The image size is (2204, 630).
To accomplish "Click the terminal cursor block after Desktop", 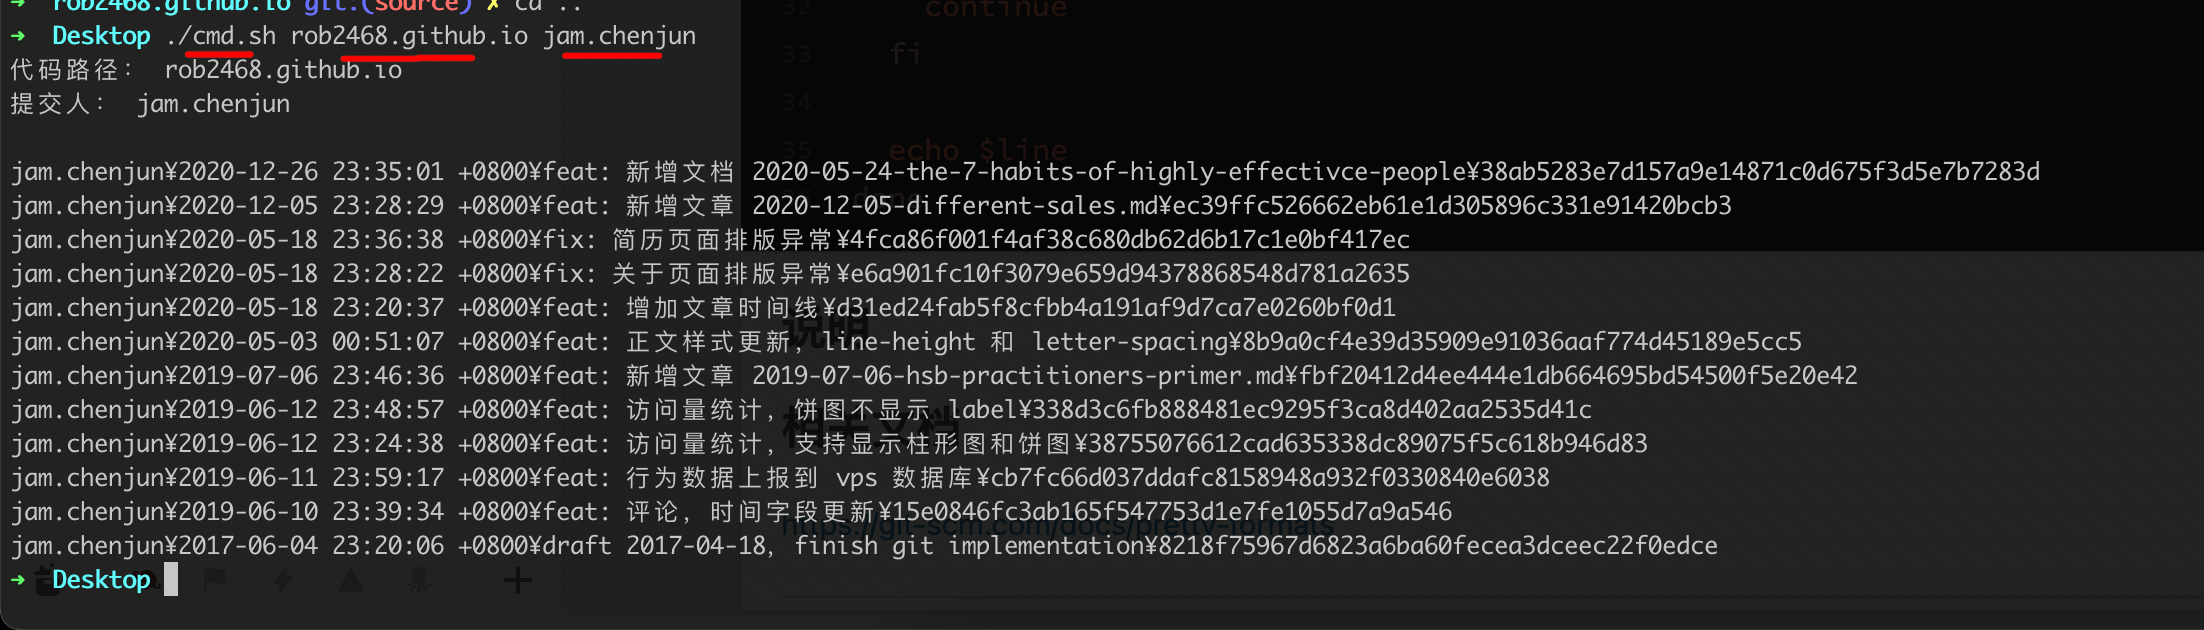I will tap(171, 579).
